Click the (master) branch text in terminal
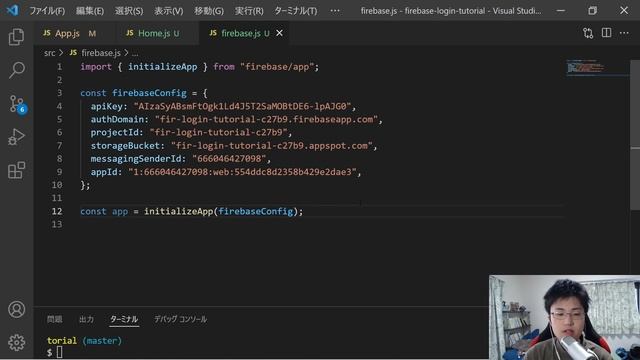Viewport: 640px width, 360px height. click(102, 341)
